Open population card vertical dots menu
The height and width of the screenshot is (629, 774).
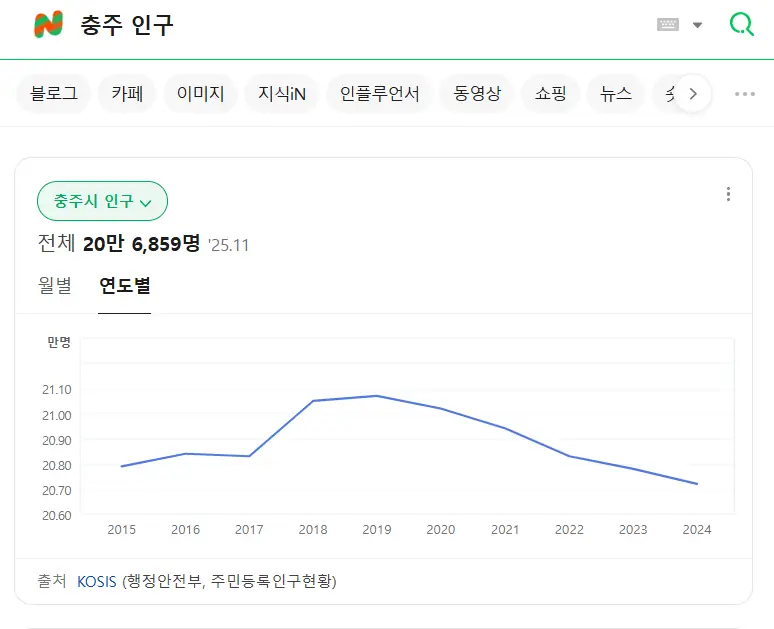pyautogui.click(x=728, y=194)
